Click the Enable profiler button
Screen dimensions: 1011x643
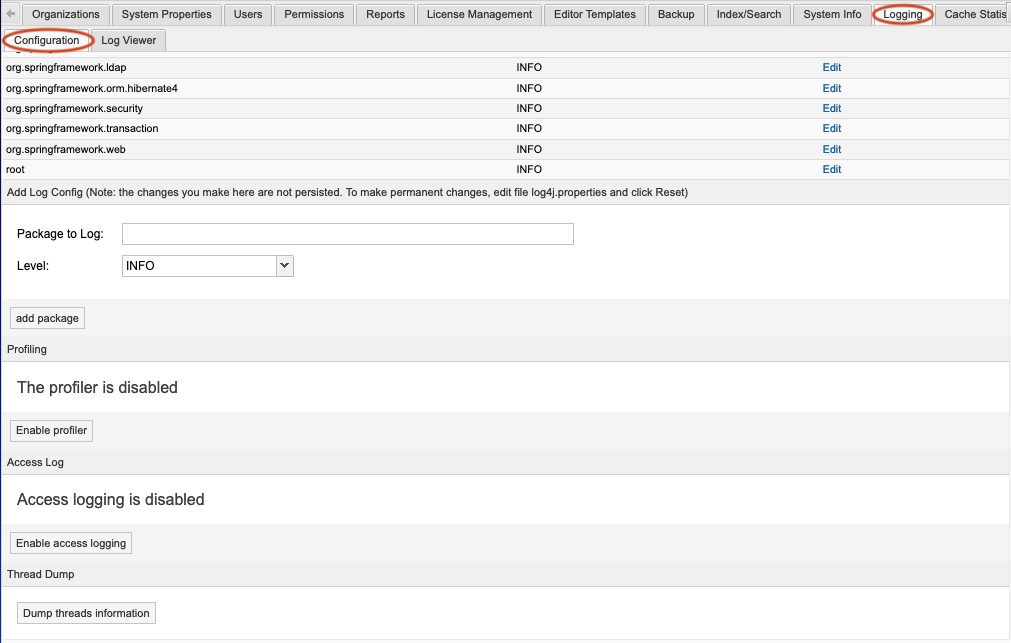click(52, 430)
